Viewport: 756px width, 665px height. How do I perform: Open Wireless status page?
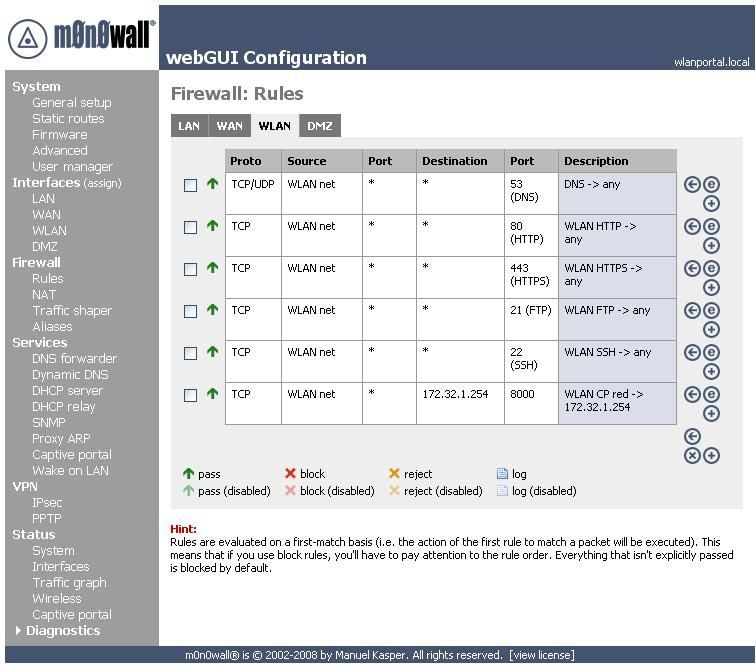56,598
